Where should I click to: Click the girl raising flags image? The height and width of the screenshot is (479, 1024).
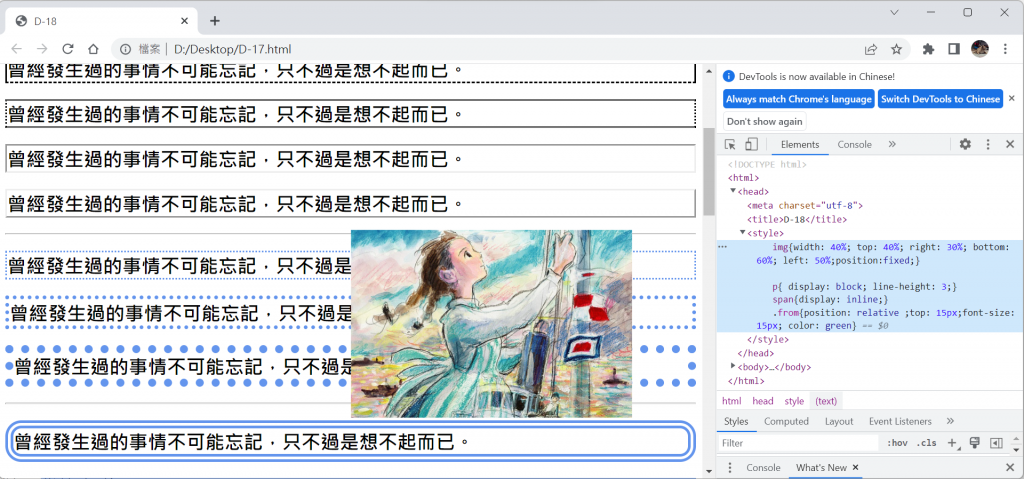[491, 323]
